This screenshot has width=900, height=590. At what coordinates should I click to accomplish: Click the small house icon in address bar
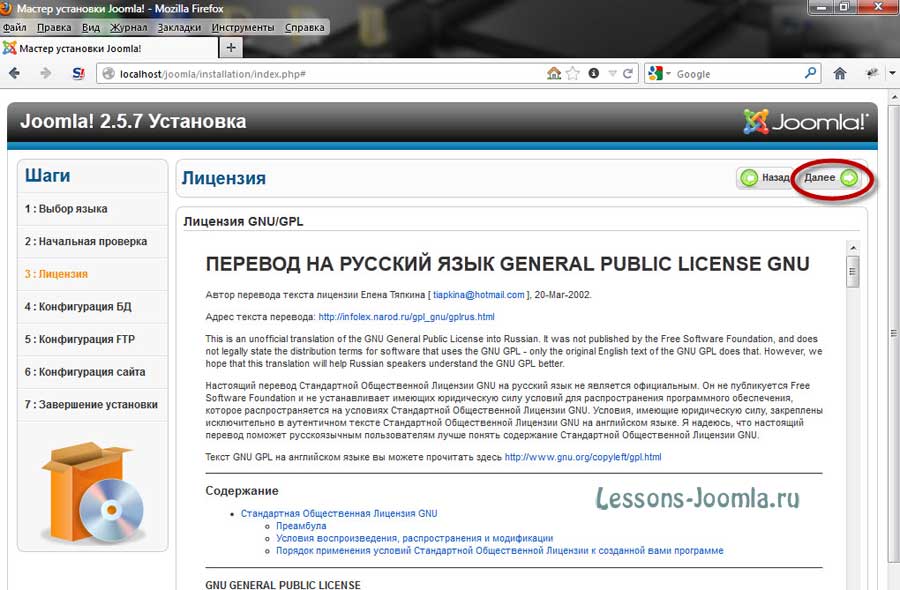[554, 73]
